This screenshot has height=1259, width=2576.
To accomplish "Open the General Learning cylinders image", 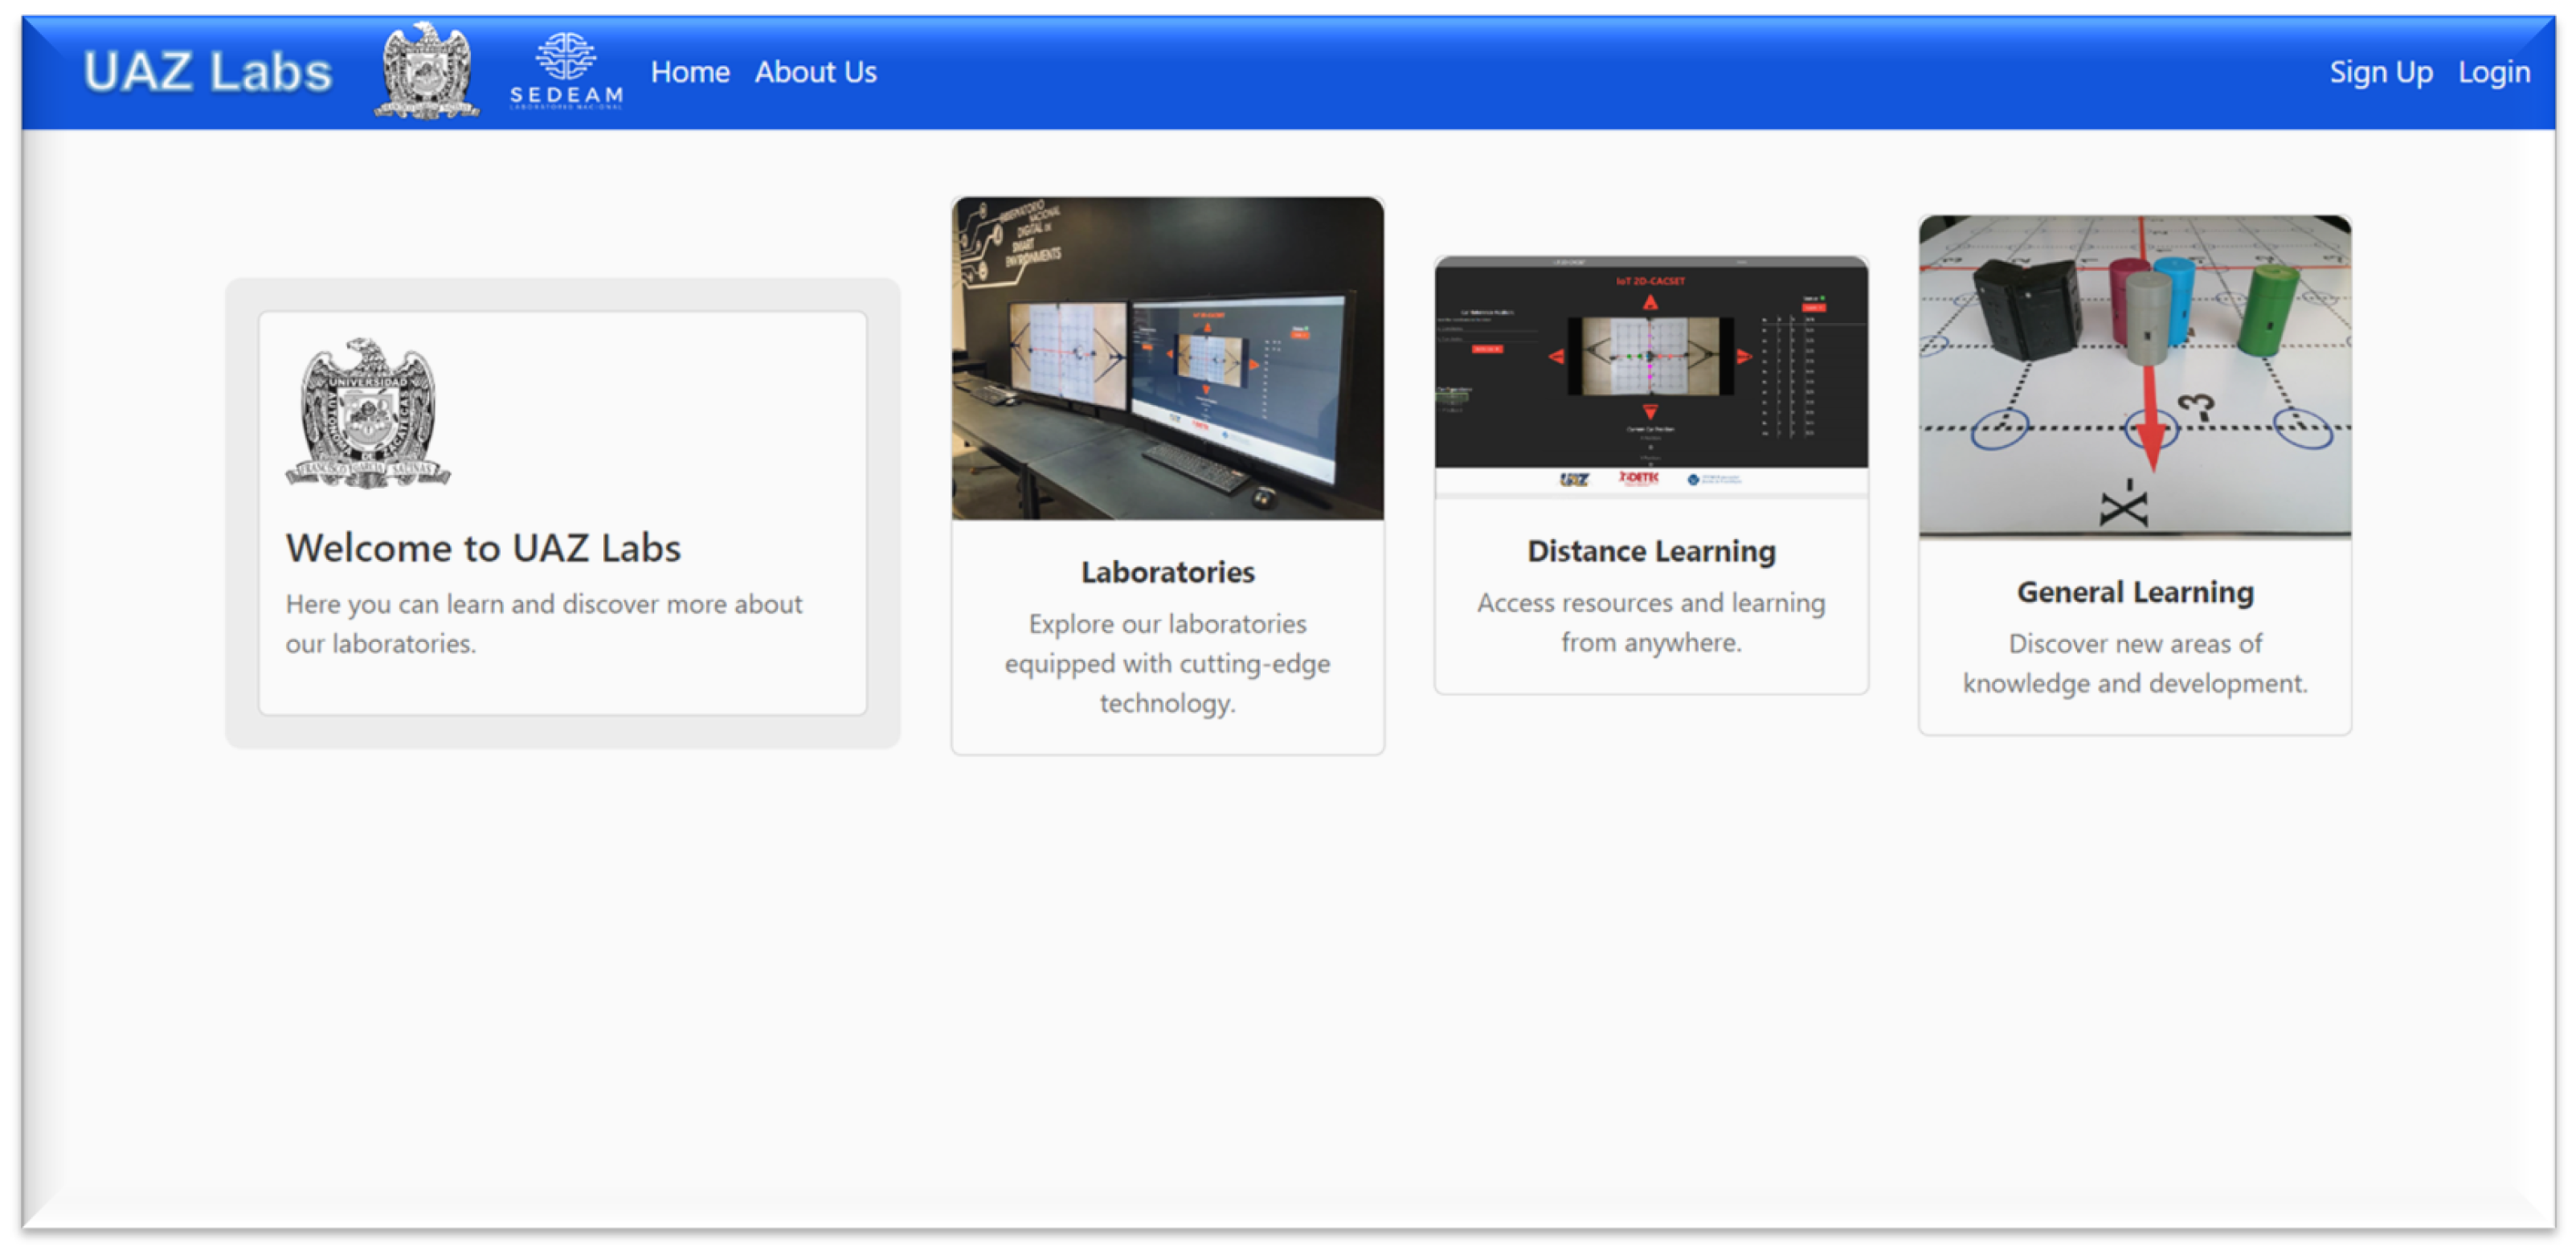I will [2134, 375].
